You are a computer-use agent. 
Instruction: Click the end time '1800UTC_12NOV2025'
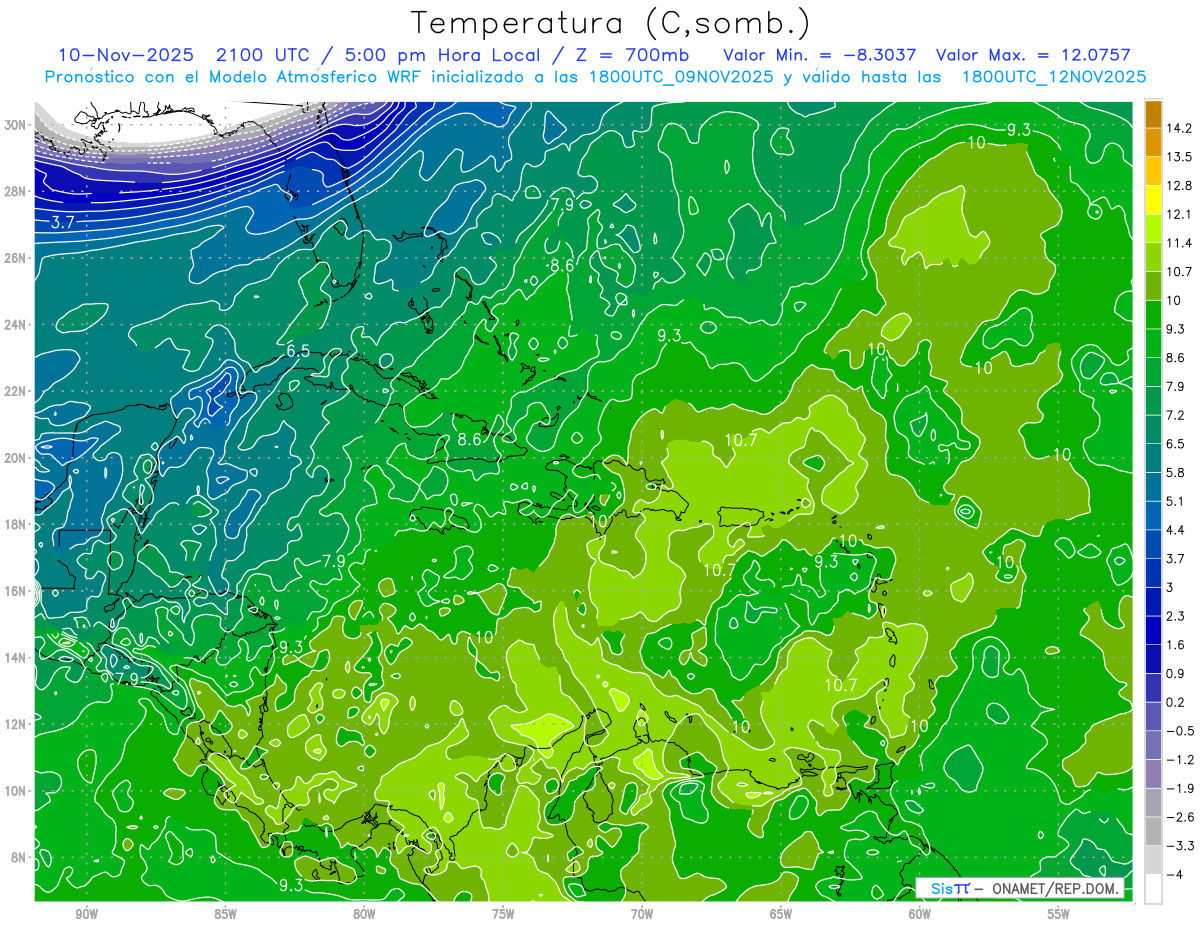coord(1054,77)
